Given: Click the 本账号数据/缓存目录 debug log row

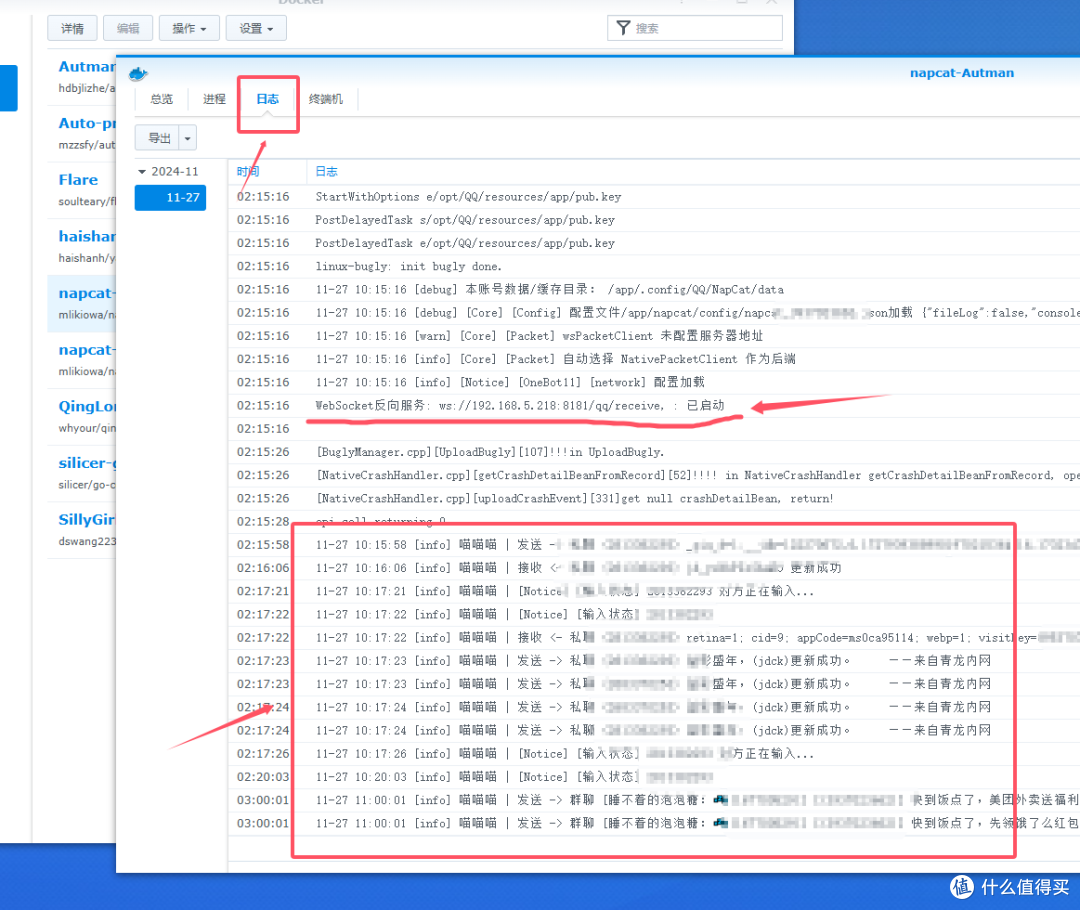Looking at the screenshot, I should [654, 290].
